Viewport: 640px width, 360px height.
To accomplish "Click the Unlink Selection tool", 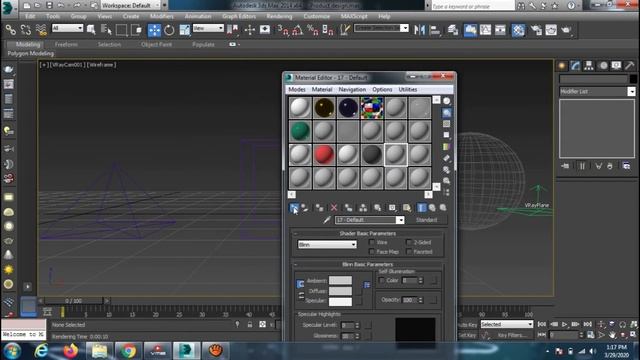I will (26, 30).
